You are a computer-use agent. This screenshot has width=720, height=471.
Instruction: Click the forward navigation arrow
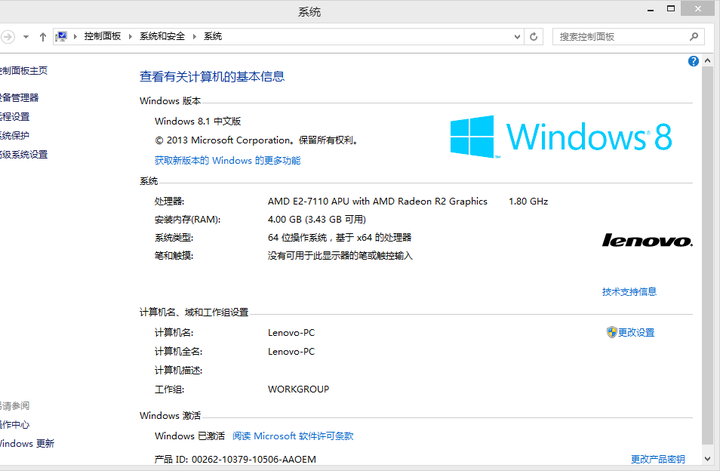pos(7,37)
